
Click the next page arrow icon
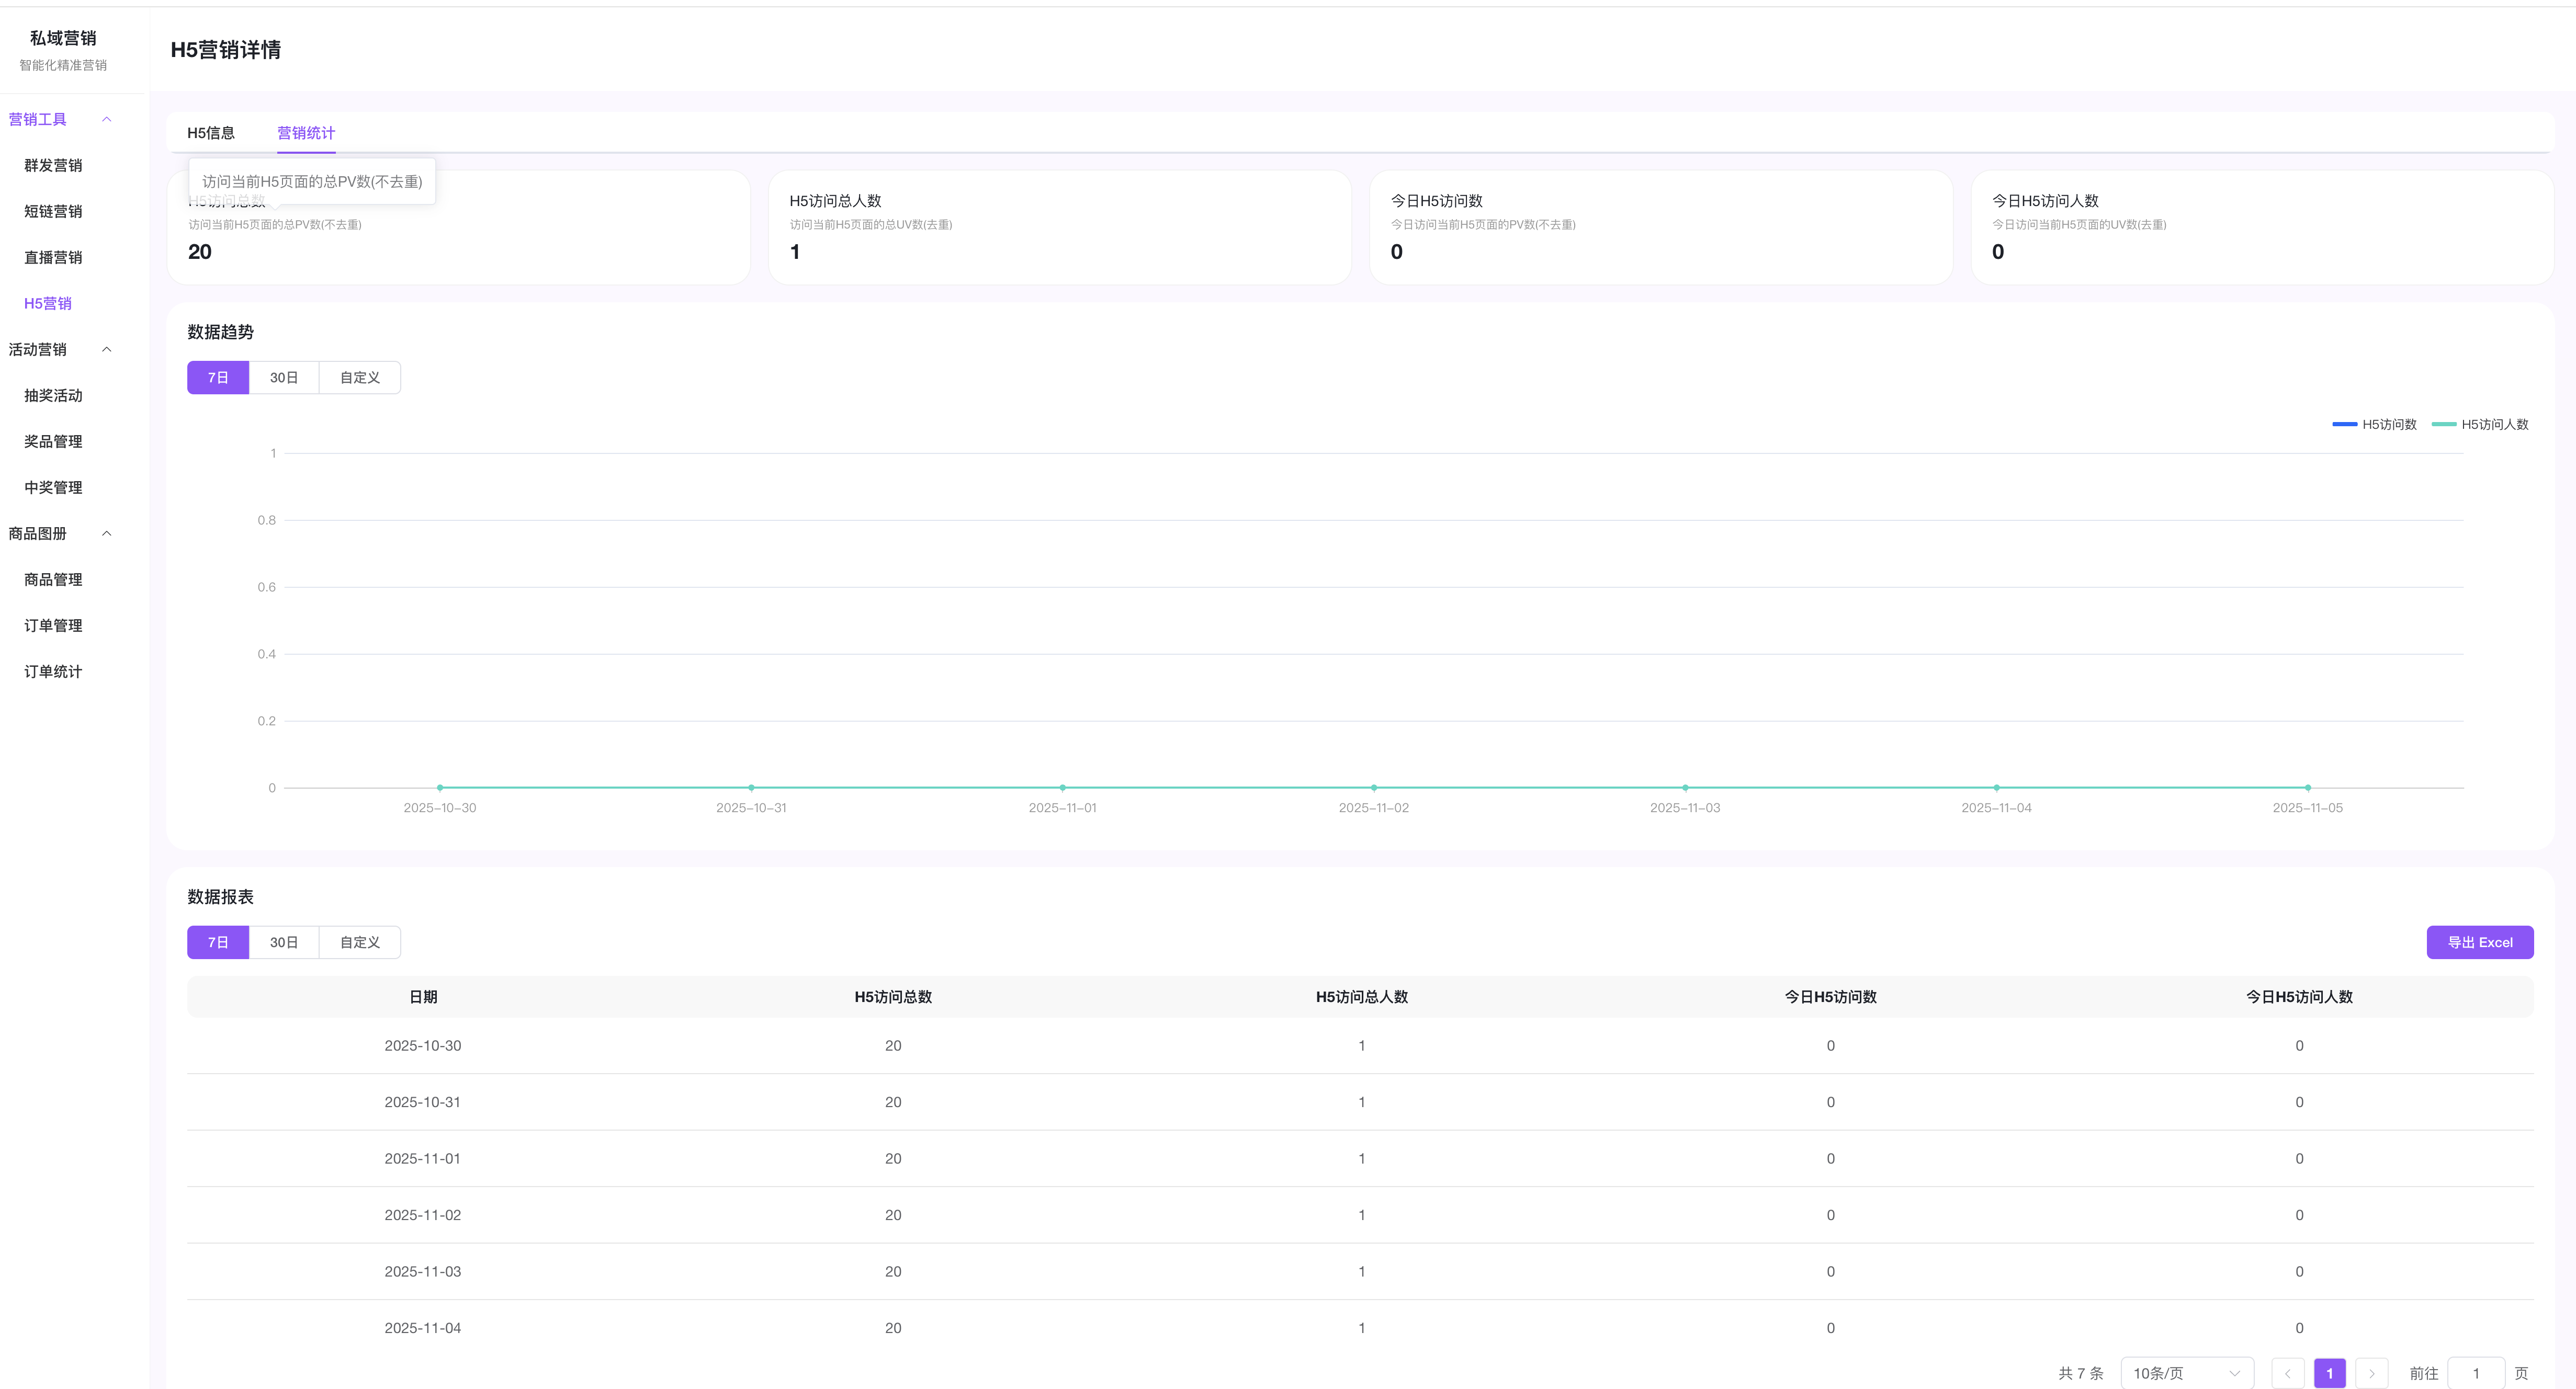pos(2371,1373)
